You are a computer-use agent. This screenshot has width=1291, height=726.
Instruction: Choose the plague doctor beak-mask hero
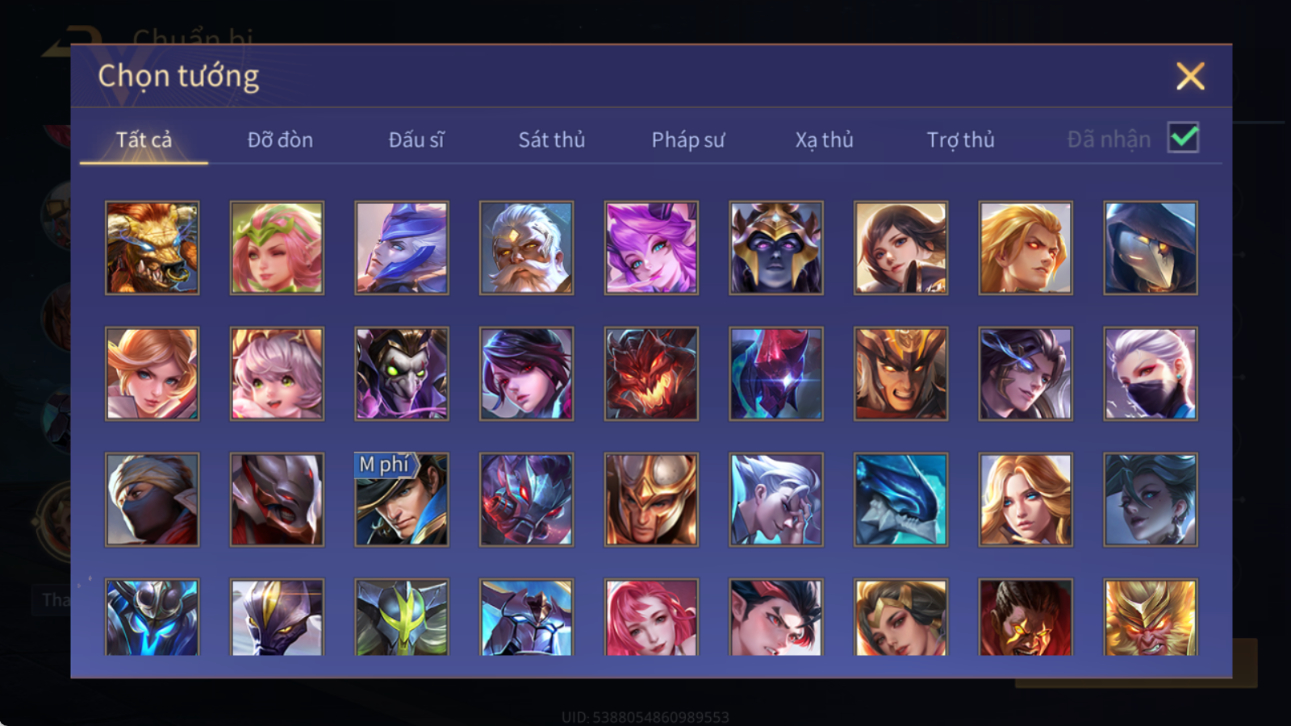pyautogui.click(x=1150, y=248)
